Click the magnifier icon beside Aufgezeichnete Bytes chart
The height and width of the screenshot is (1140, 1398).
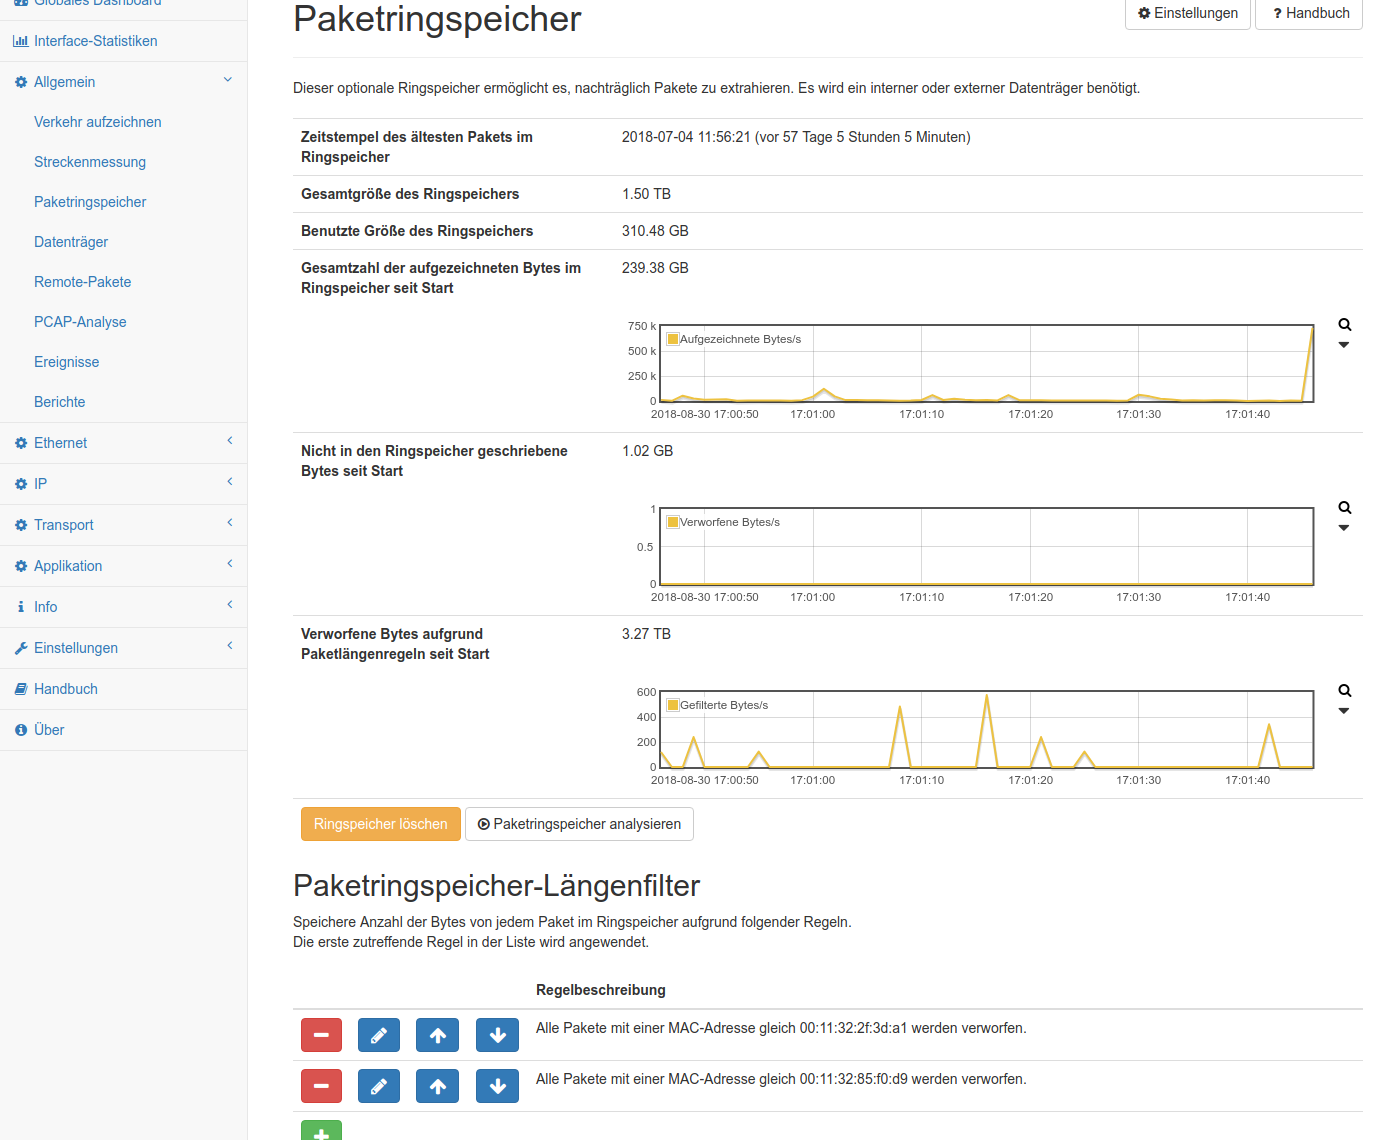[1344, 325]
